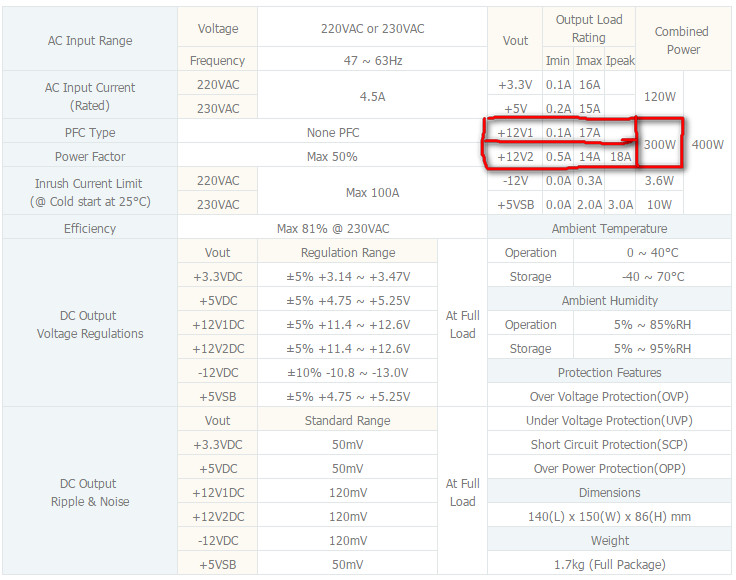Screen dimensions: 736x580
Task: Click the 'DC Output Ripple & Noise' header
Action: click(x=90, y=492)
